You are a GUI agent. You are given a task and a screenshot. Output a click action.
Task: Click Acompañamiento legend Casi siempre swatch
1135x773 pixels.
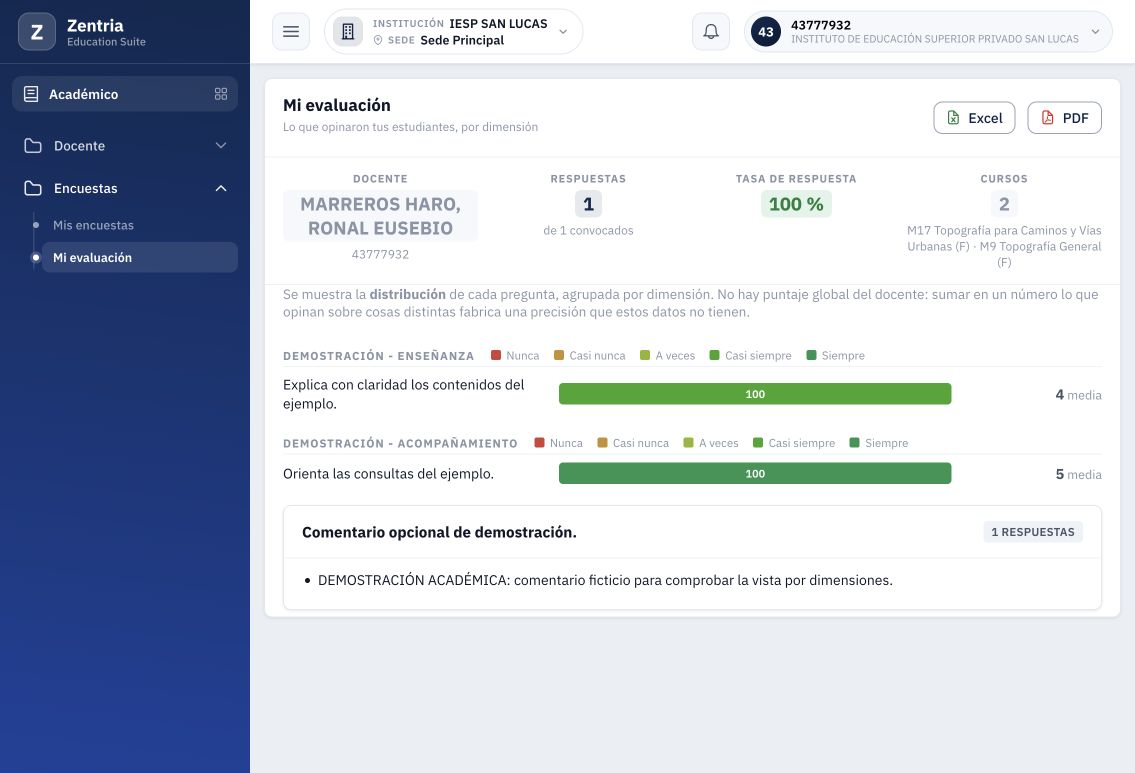point(758,443)
